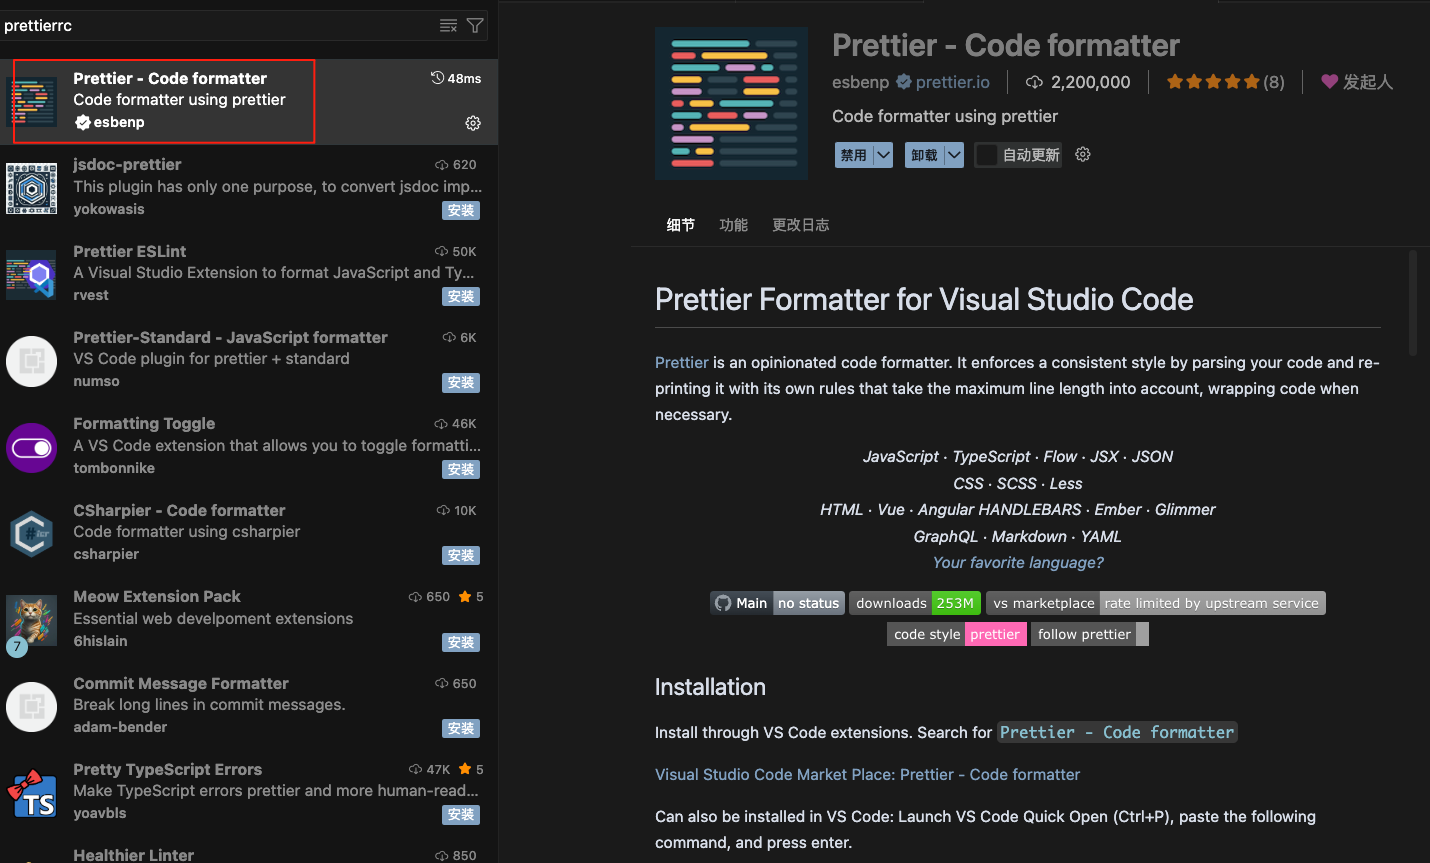Screen dimensions: 1430x863
Task: Switch to the features tab
Action: [733, 225]
